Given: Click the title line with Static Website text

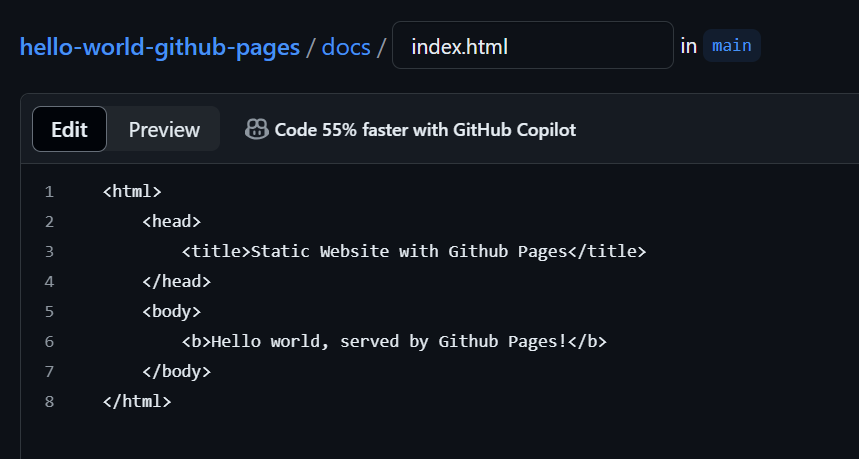Looking at the screenshot, I should 414,251.
